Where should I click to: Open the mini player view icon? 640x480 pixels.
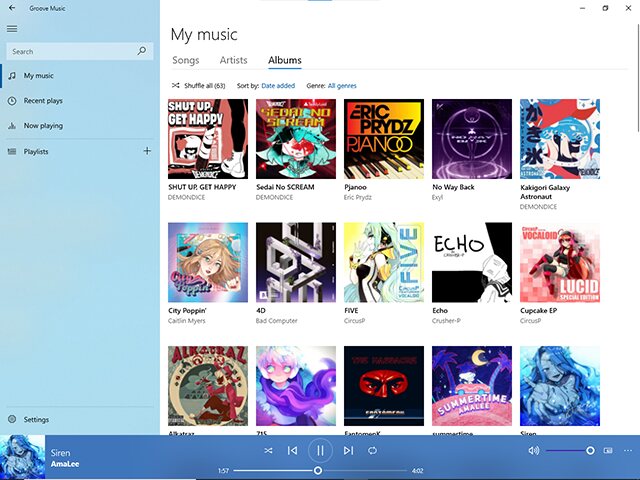[608, 451]
